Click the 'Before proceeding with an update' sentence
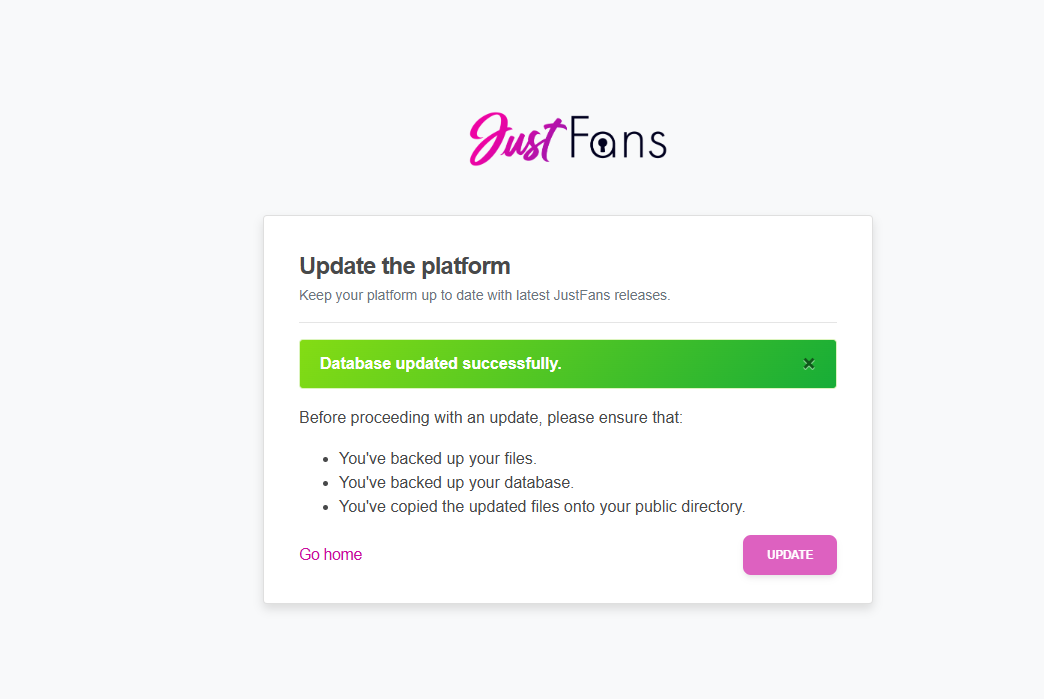This screenshot has height=699, width=1044. tap(490, 417)
